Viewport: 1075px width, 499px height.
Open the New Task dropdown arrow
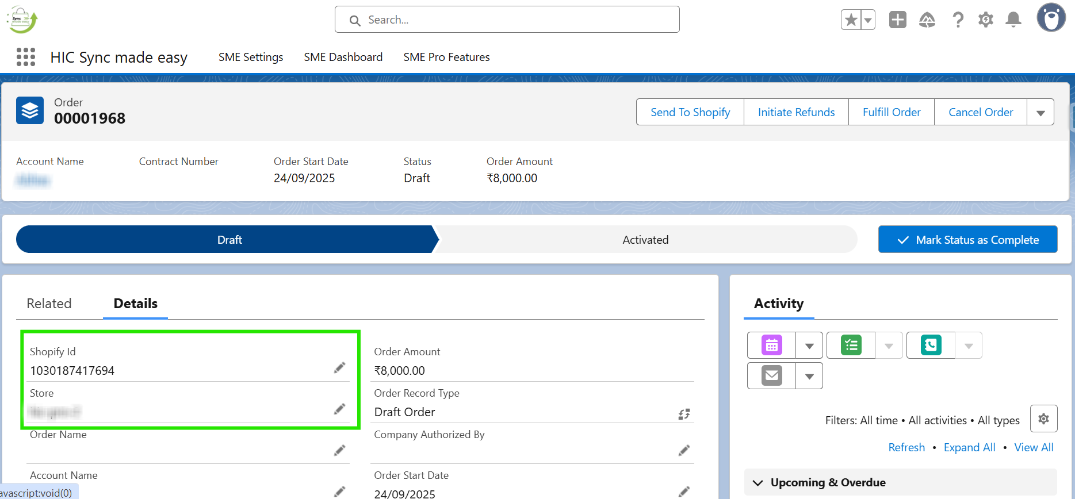[x=889, y=345]
